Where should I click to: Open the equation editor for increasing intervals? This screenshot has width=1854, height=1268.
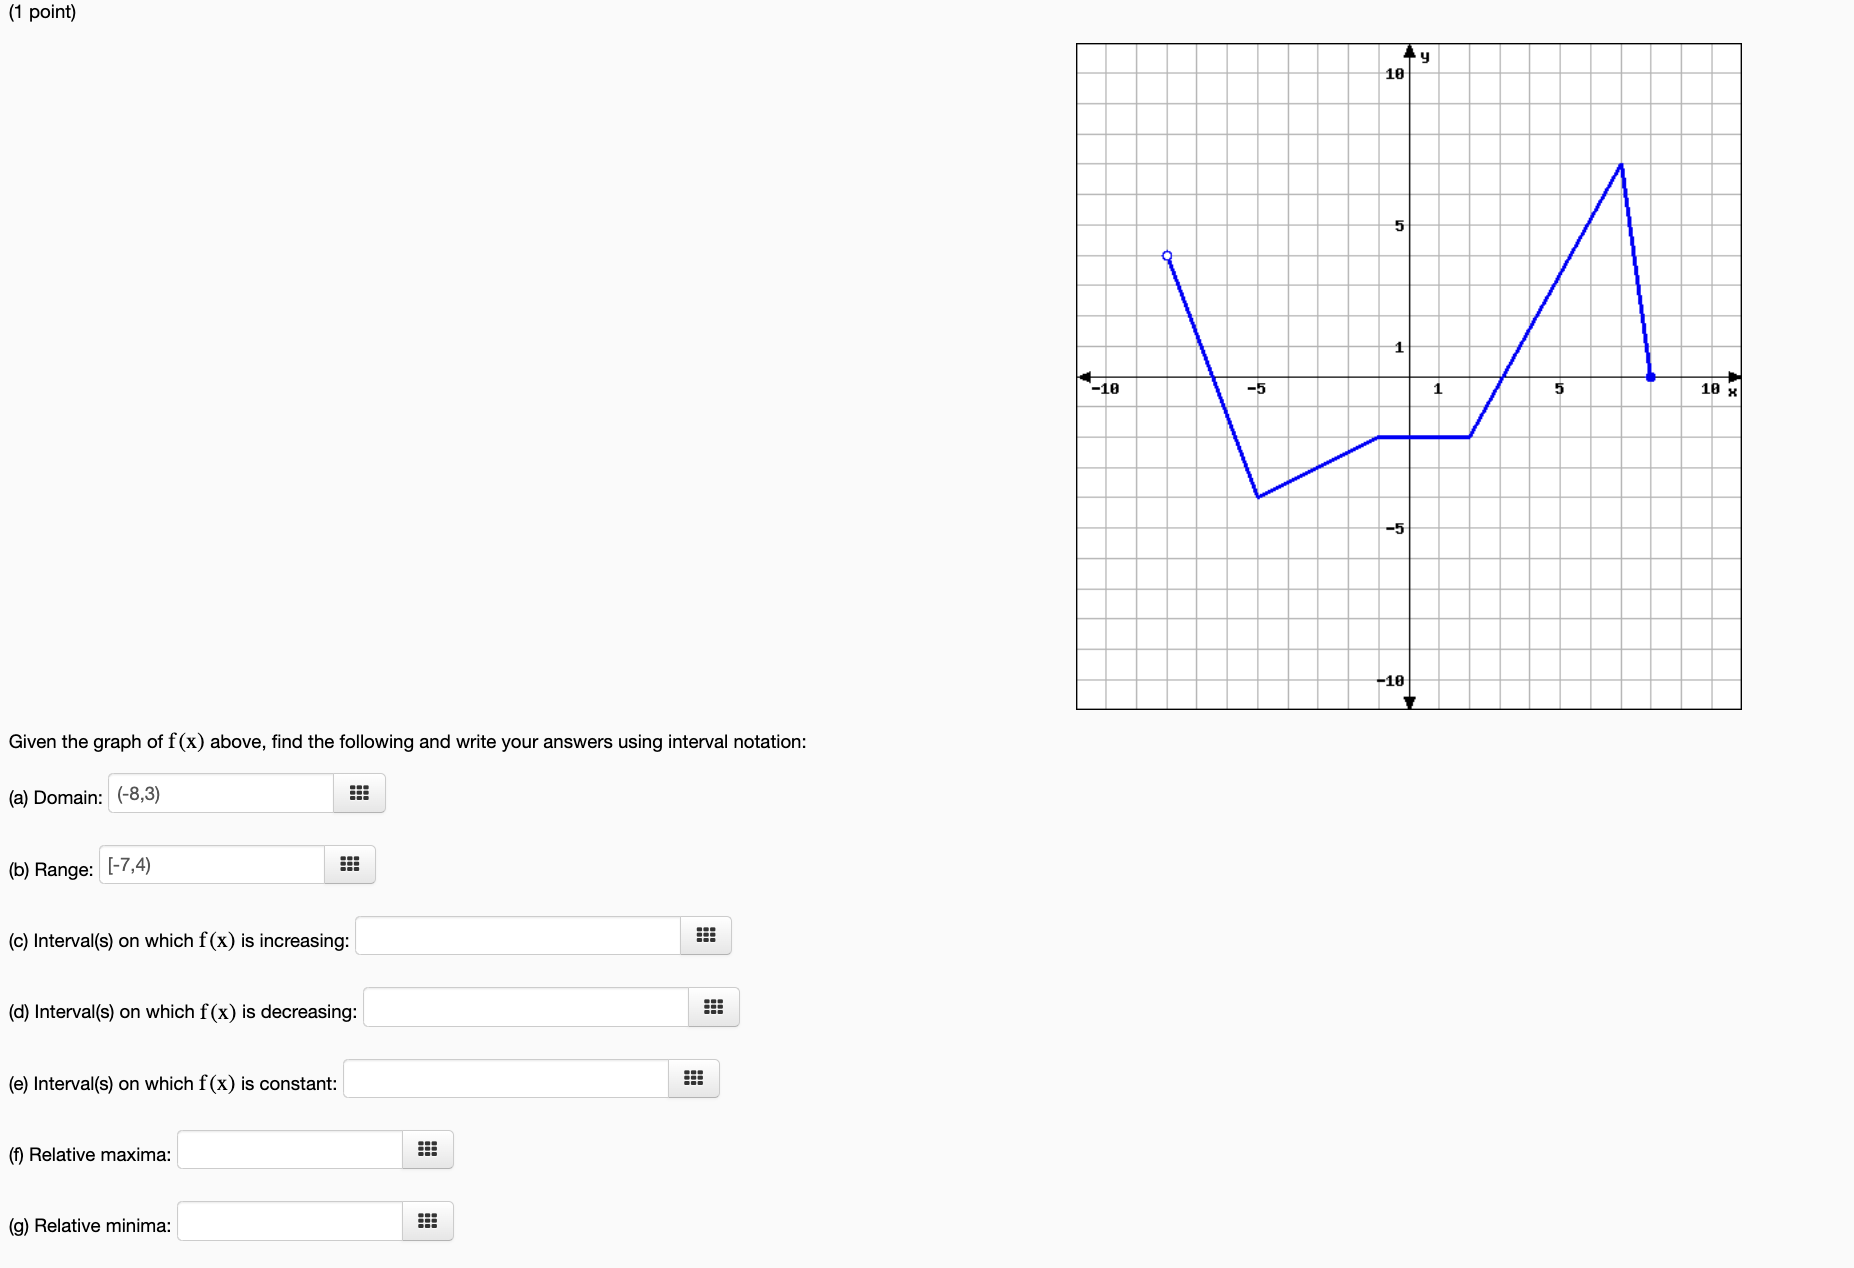[705, 936]
